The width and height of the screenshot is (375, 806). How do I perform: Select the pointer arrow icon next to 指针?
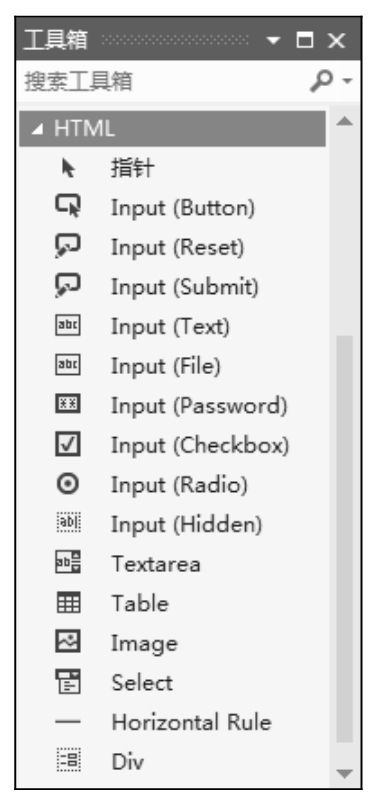click(x=68, y=168)
